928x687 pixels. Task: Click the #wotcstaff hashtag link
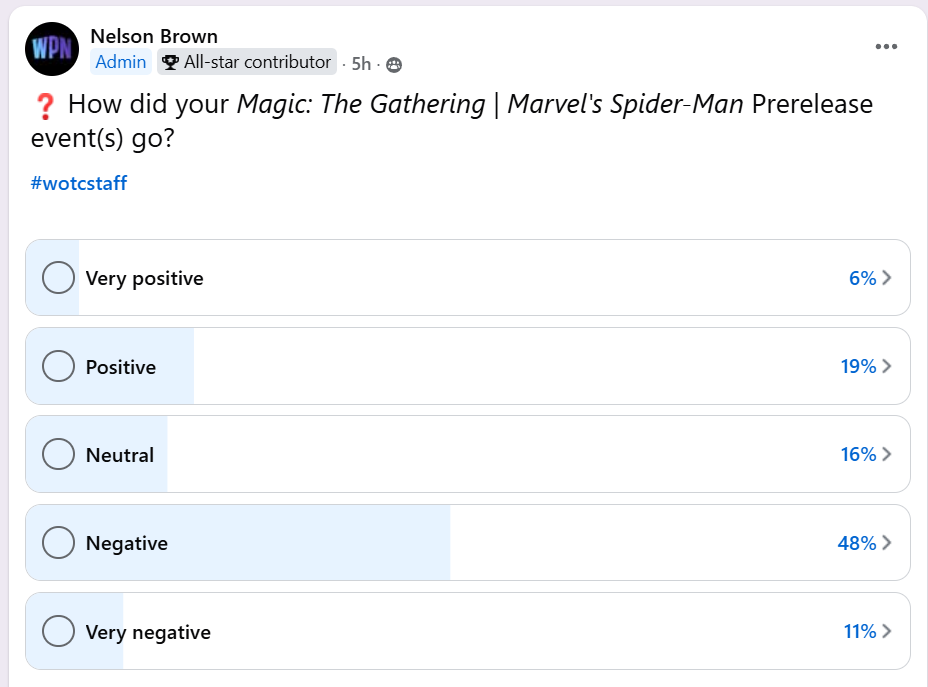click(x=79, y=183)
